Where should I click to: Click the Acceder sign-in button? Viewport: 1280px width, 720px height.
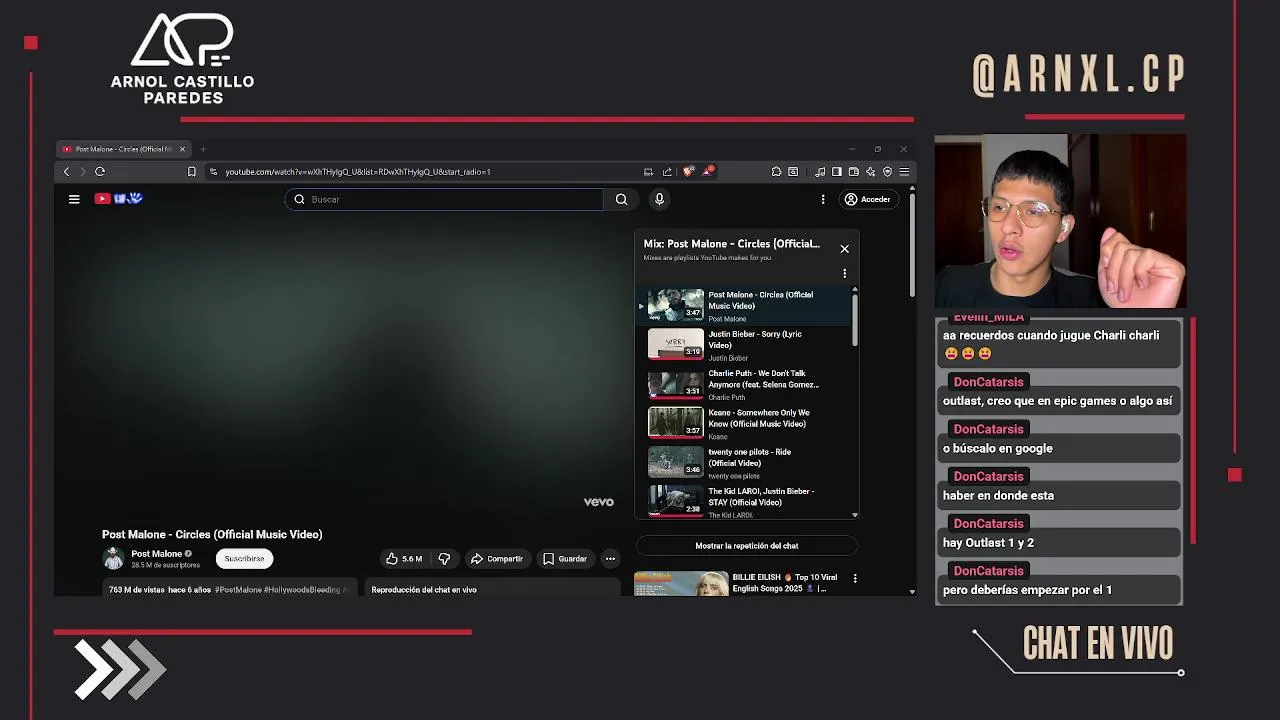pos(868,199)
